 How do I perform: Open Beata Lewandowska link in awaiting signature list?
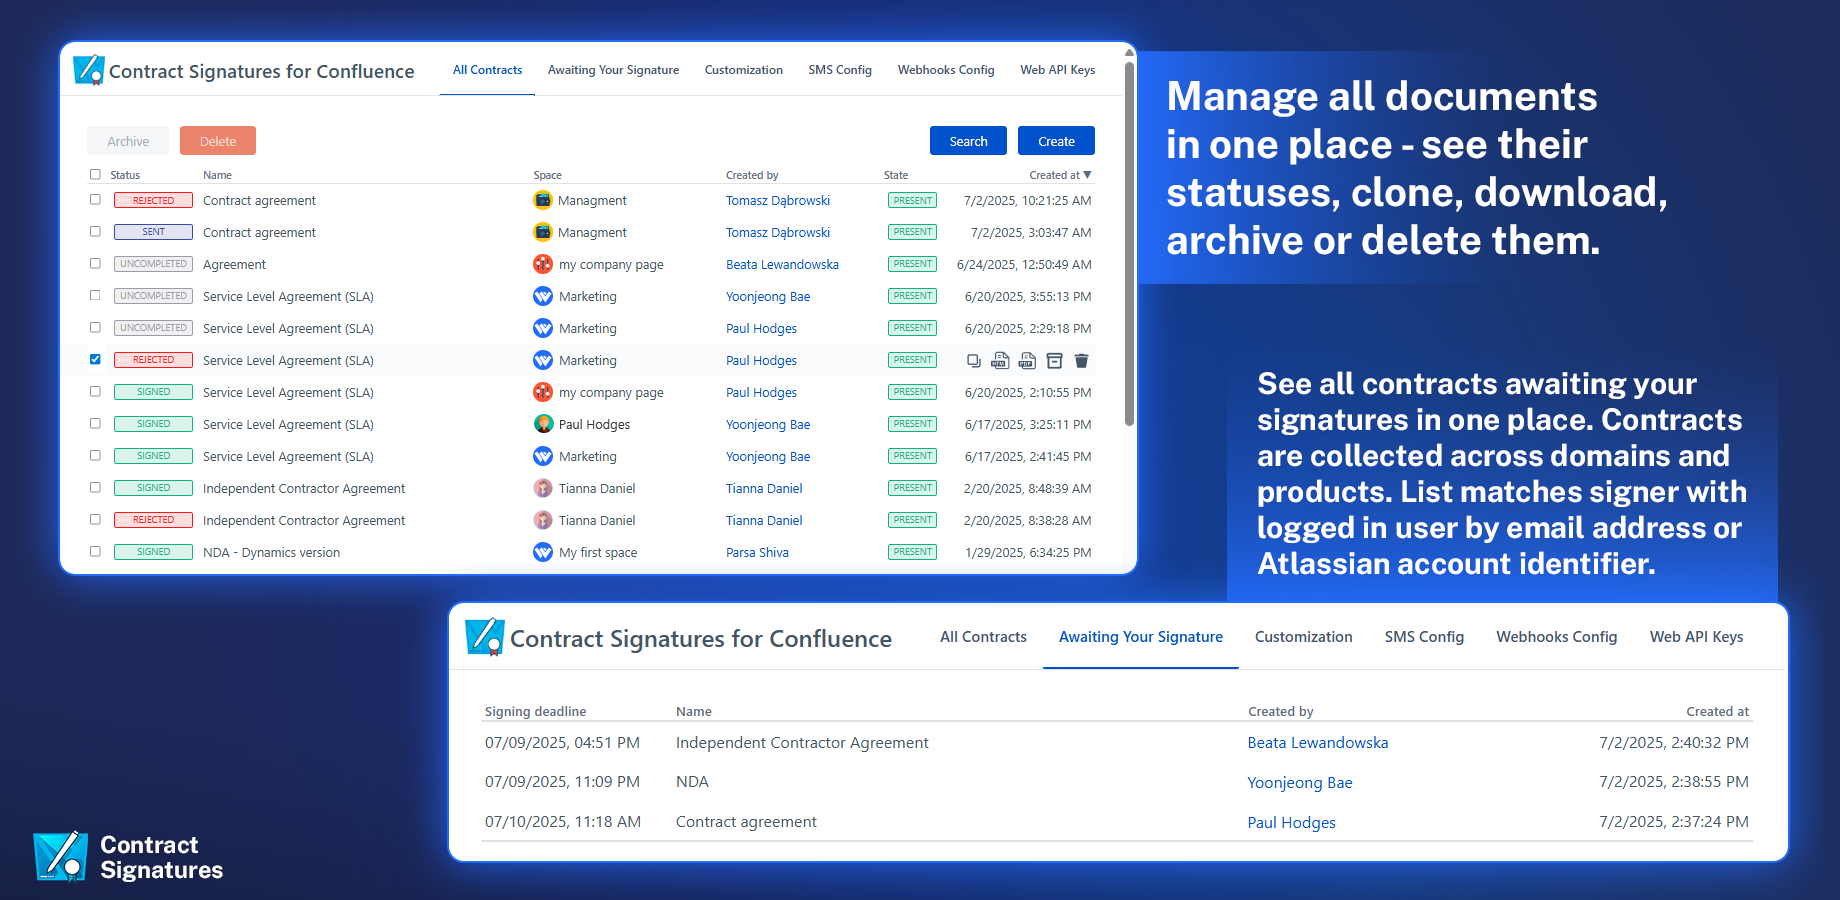1317,743
